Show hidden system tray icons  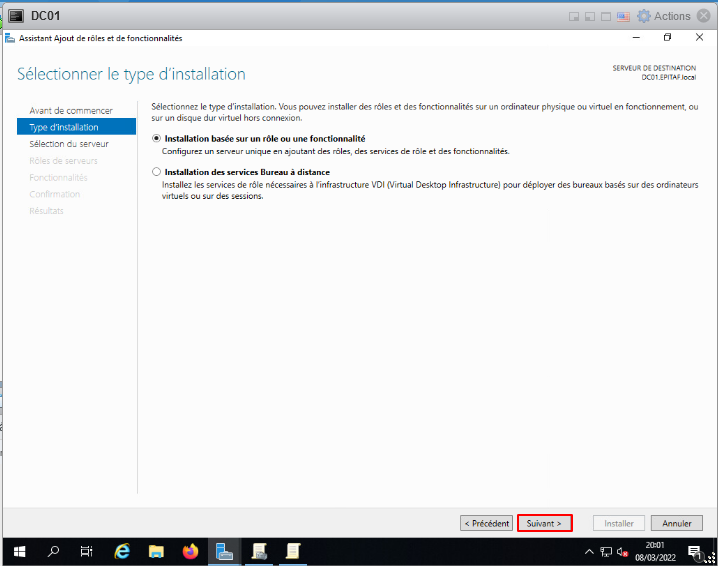[589, 552]
